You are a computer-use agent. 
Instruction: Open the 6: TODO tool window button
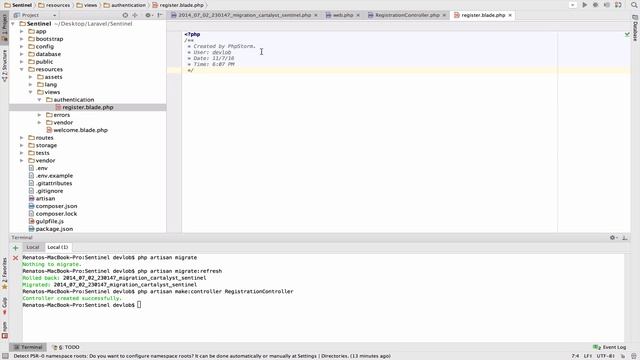tap(66, 347)
